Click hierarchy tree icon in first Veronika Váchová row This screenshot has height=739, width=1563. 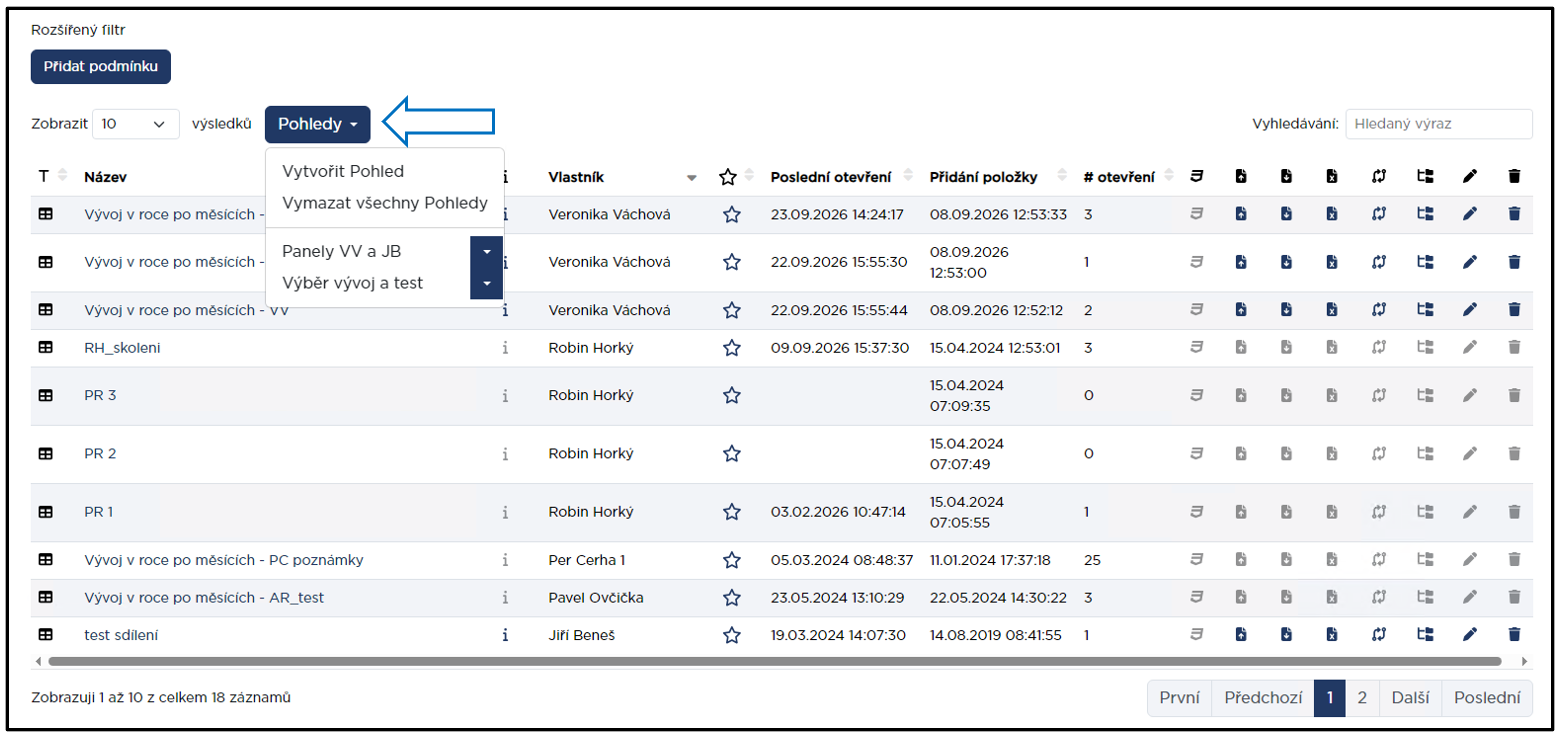click(1425, 214)
